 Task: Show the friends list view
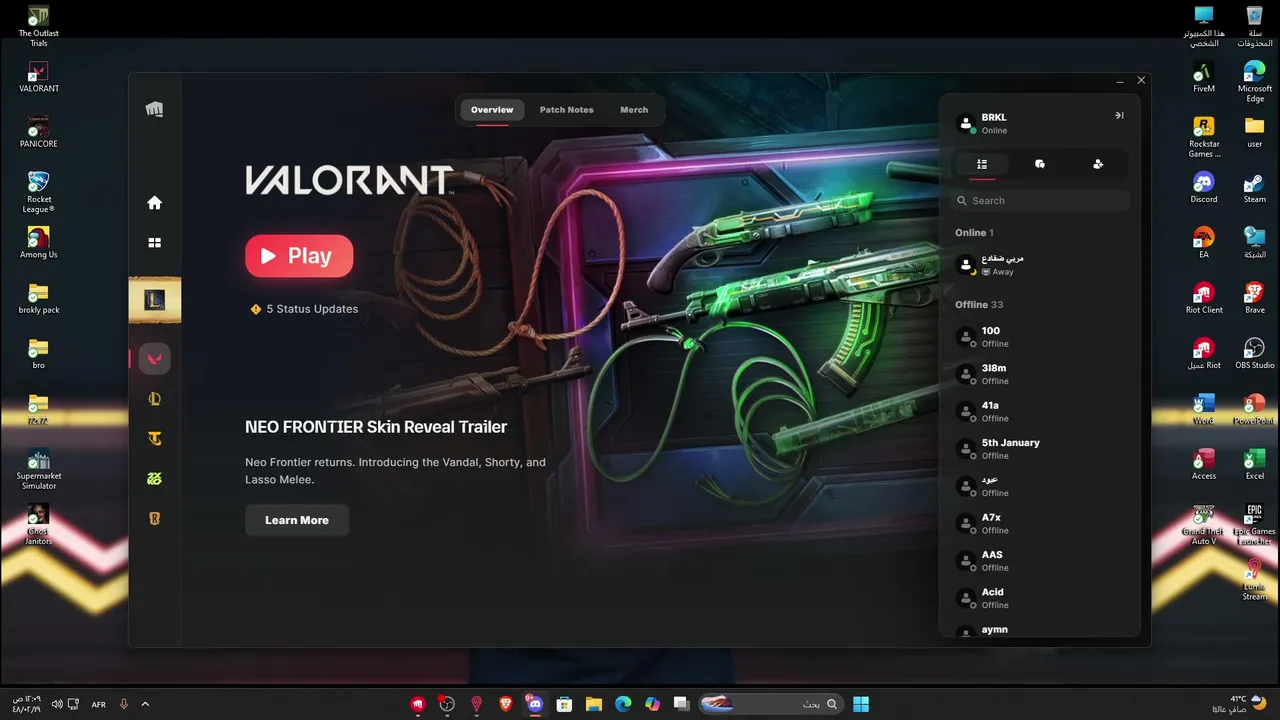982,164
